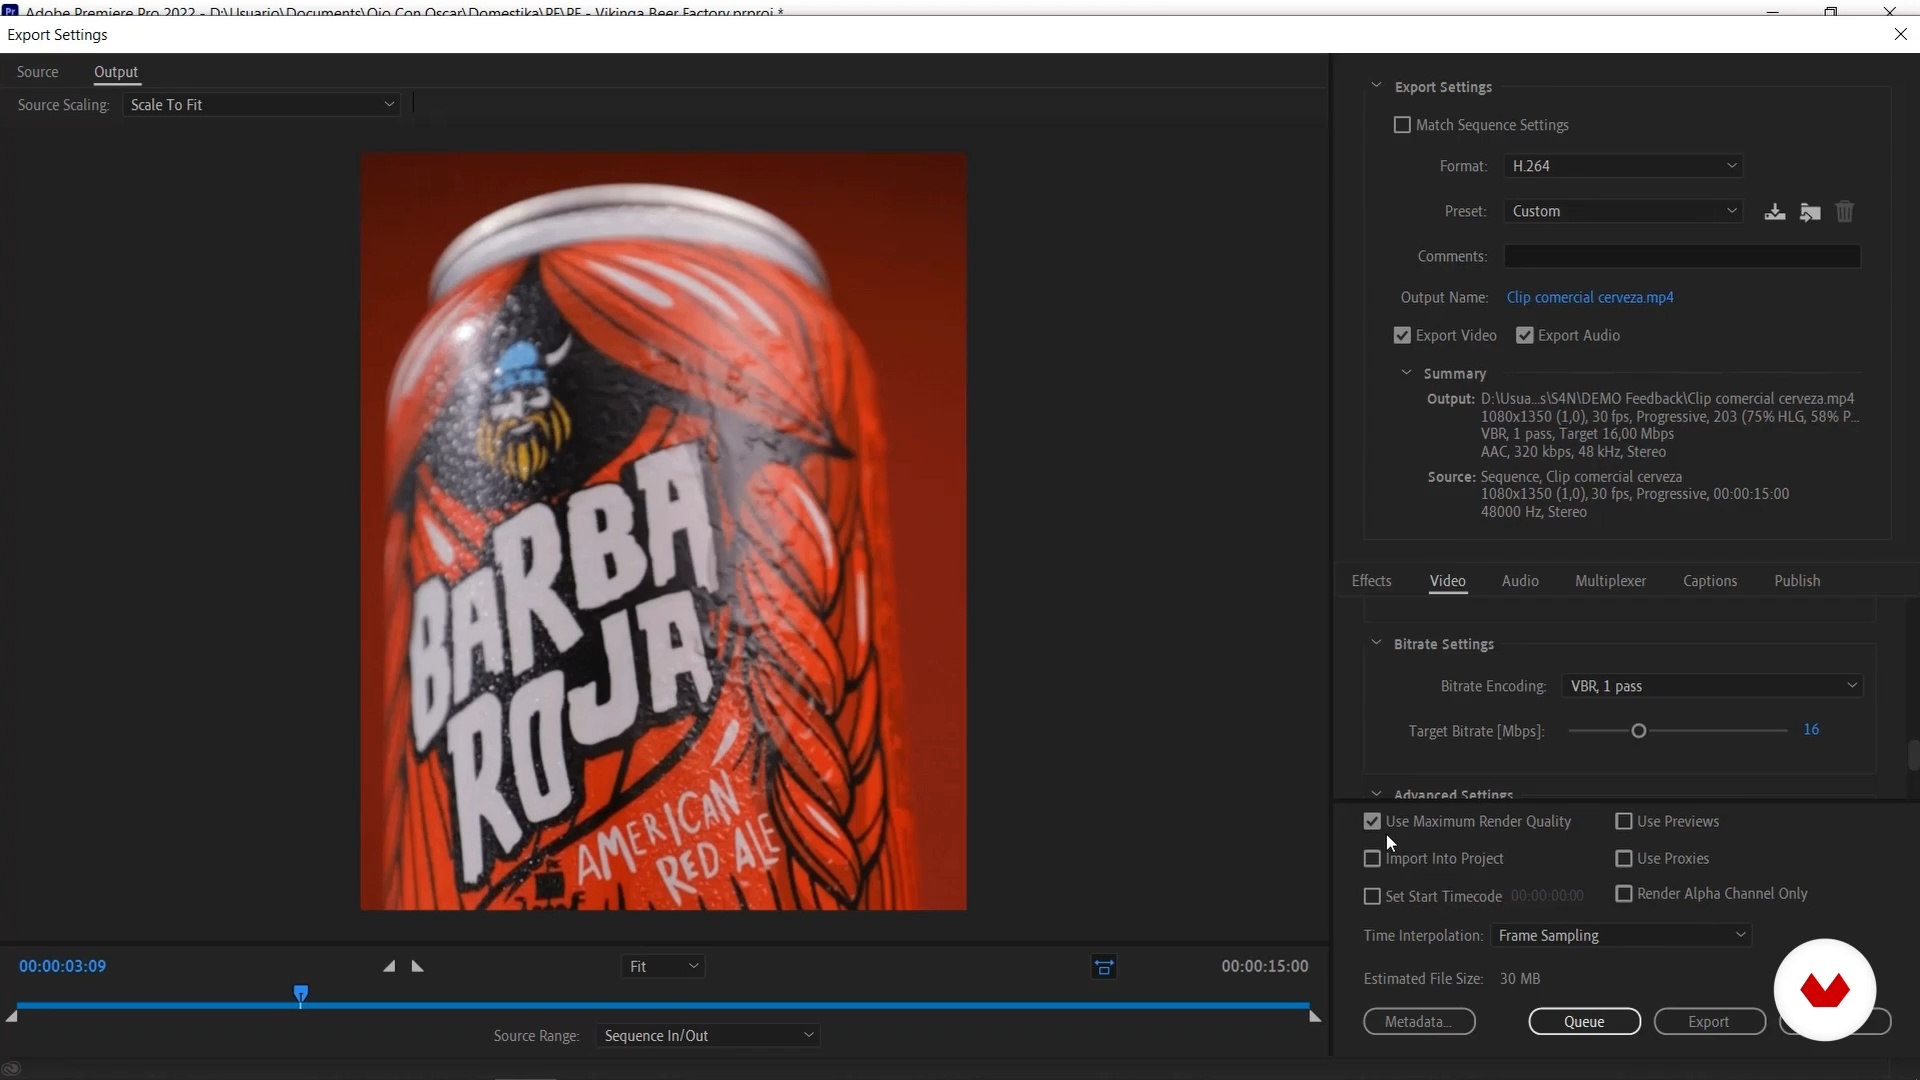This screenshot has width=1920, height=1080.
Task: Toggle the Export Audio checkbox
Action: coord(1524,336)
